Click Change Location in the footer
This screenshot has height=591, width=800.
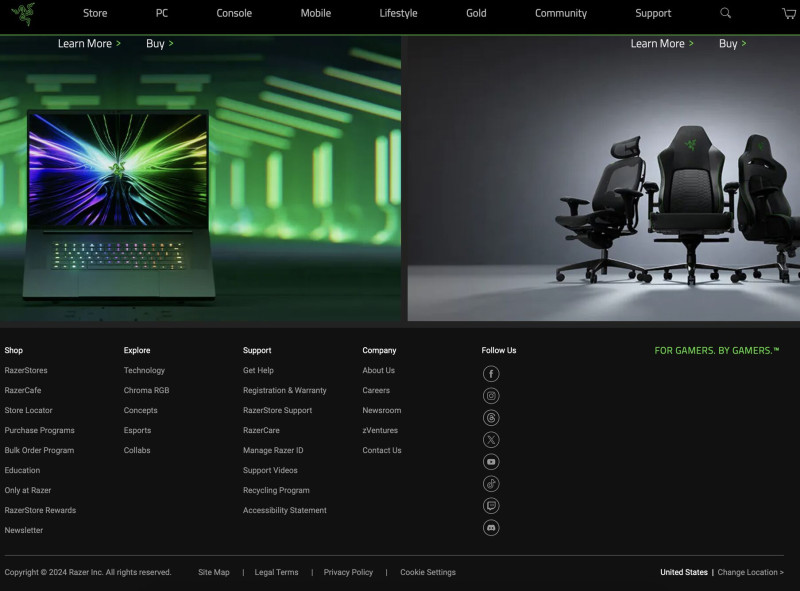pos(751,572)
